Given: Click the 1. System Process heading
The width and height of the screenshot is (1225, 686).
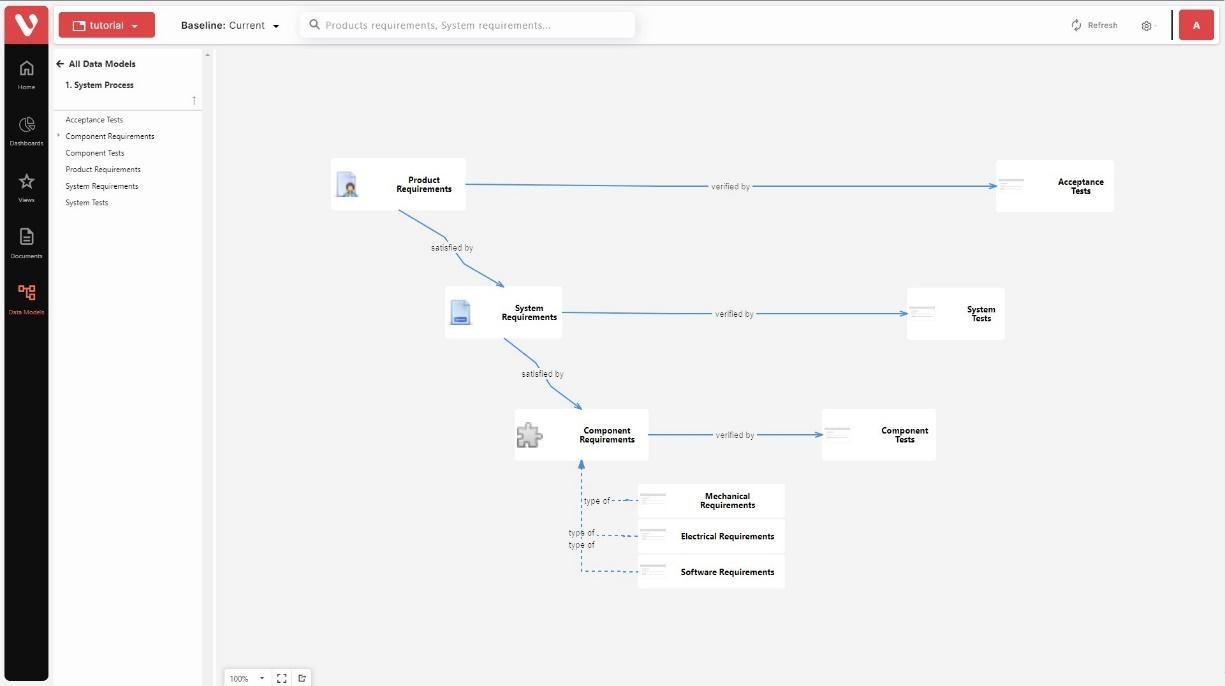Looking at the screenshot, I should pos(100,85).
